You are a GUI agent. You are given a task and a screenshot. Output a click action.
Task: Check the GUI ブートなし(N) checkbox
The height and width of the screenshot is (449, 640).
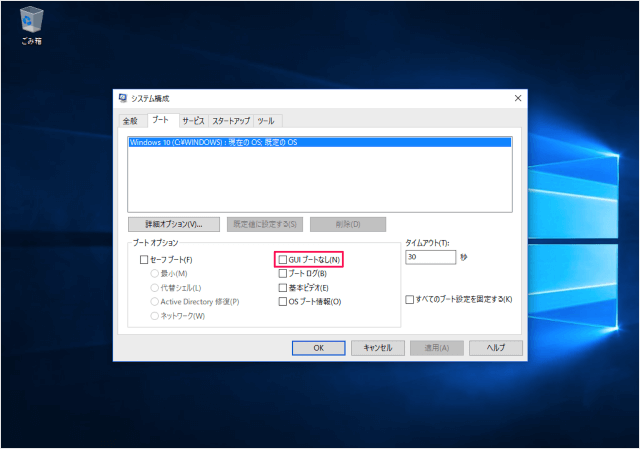click(x=282, y=260)
